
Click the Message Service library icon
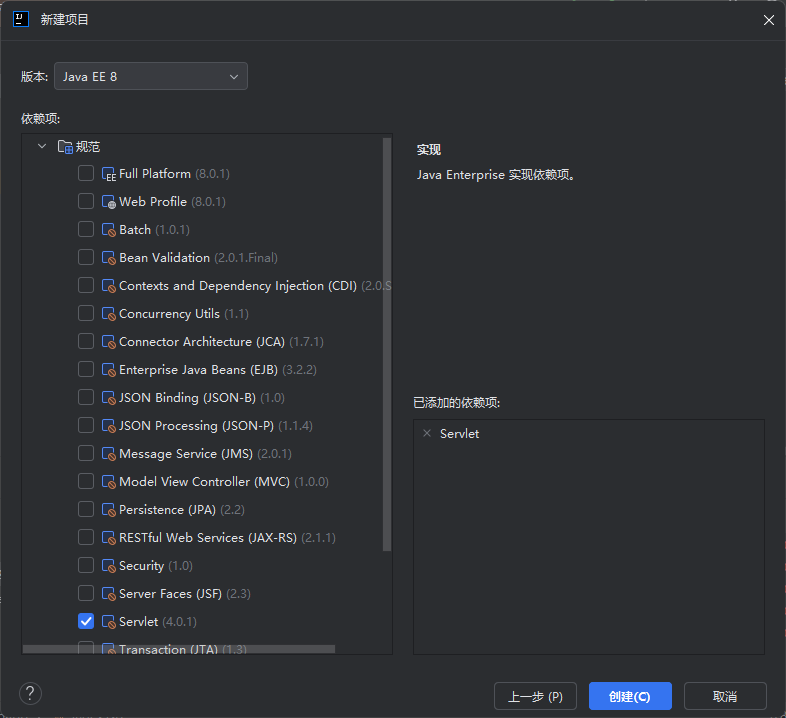[x=109, y=454]
